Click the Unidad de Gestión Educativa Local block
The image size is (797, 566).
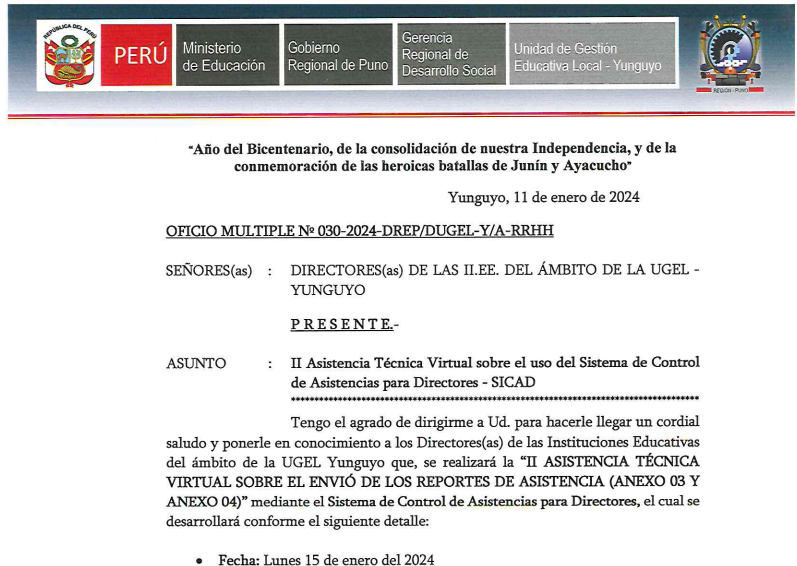590,56
